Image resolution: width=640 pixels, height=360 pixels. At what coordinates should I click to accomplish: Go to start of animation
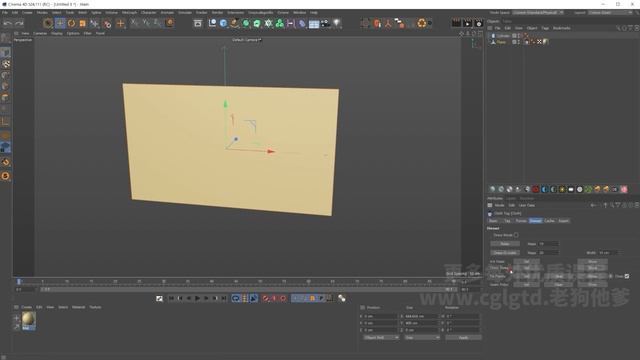171,298
